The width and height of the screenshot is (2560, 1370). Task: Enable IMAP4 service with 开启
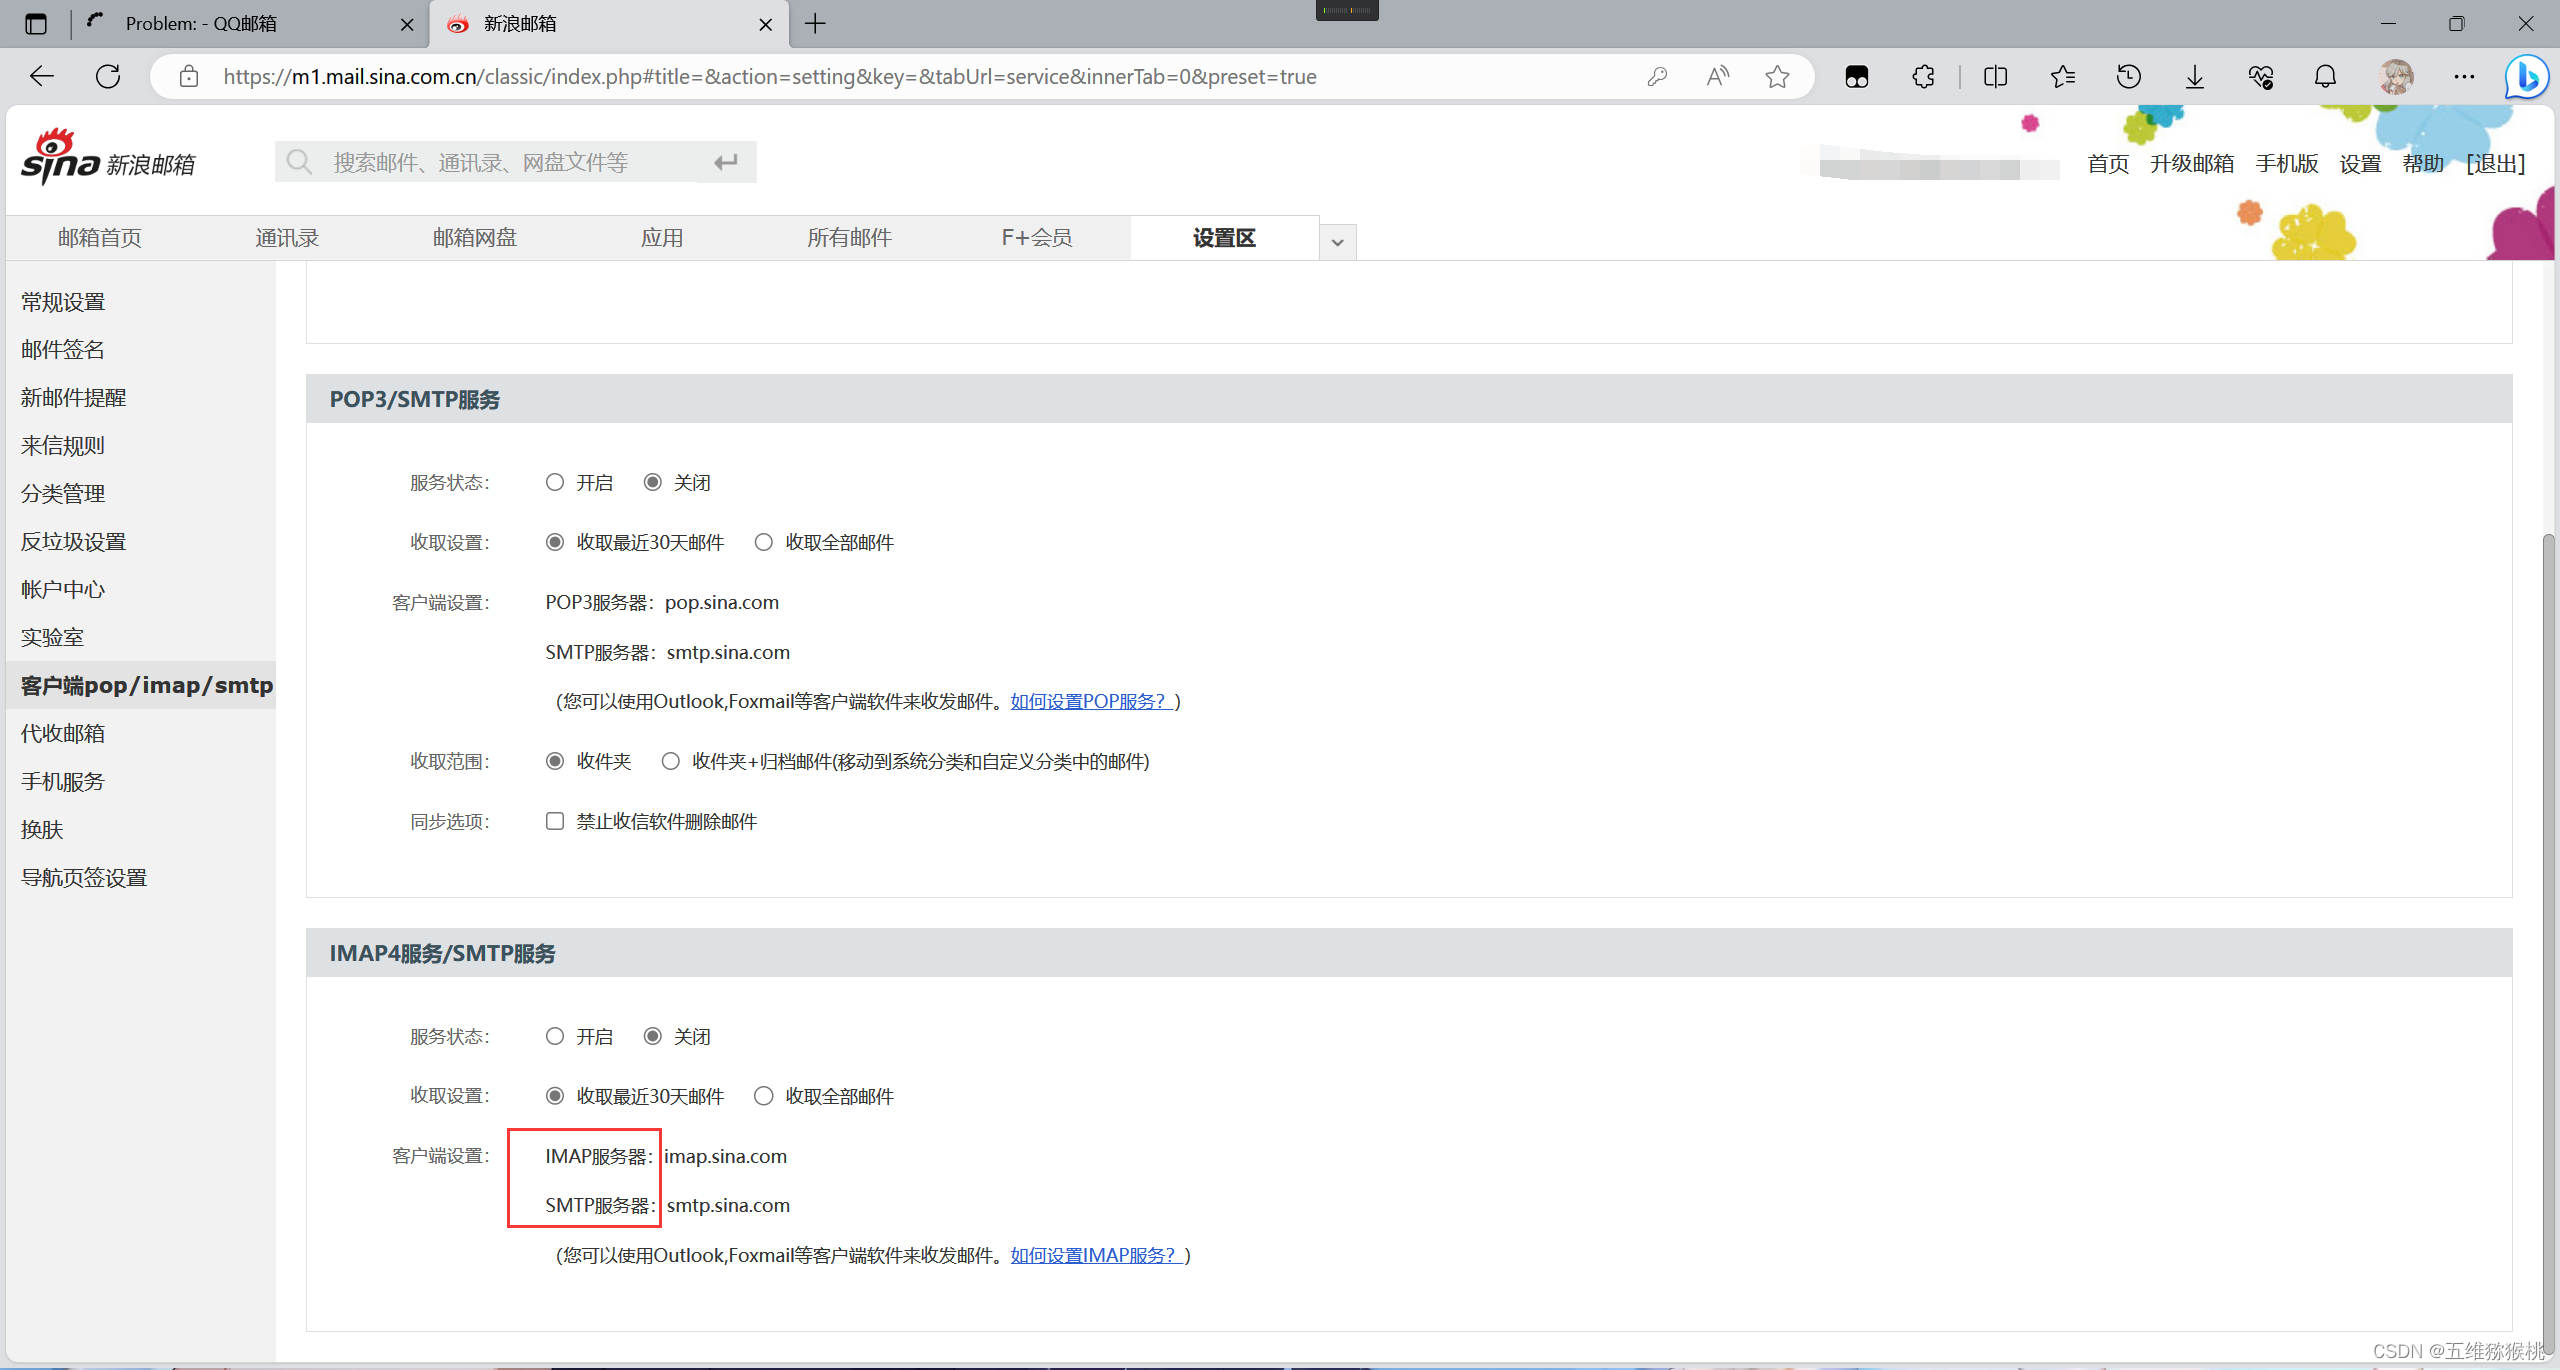(x=555, y=1037)
